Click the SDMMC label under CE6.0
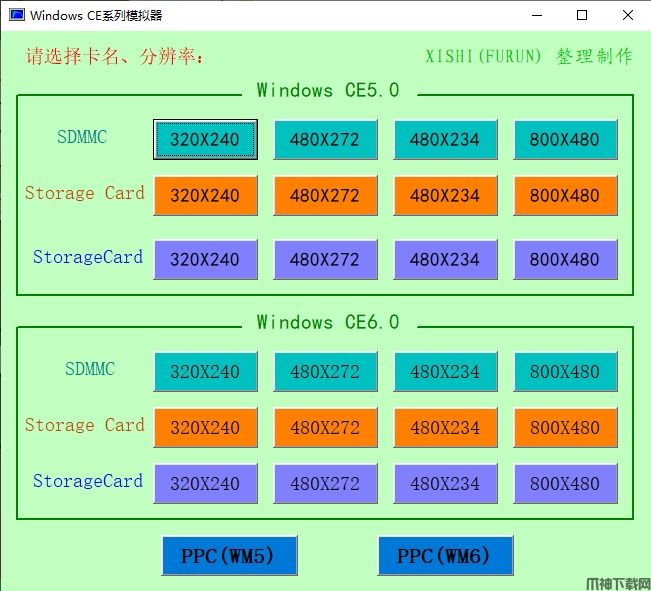This screenshot has height=591, width=651. coord(90,369)
